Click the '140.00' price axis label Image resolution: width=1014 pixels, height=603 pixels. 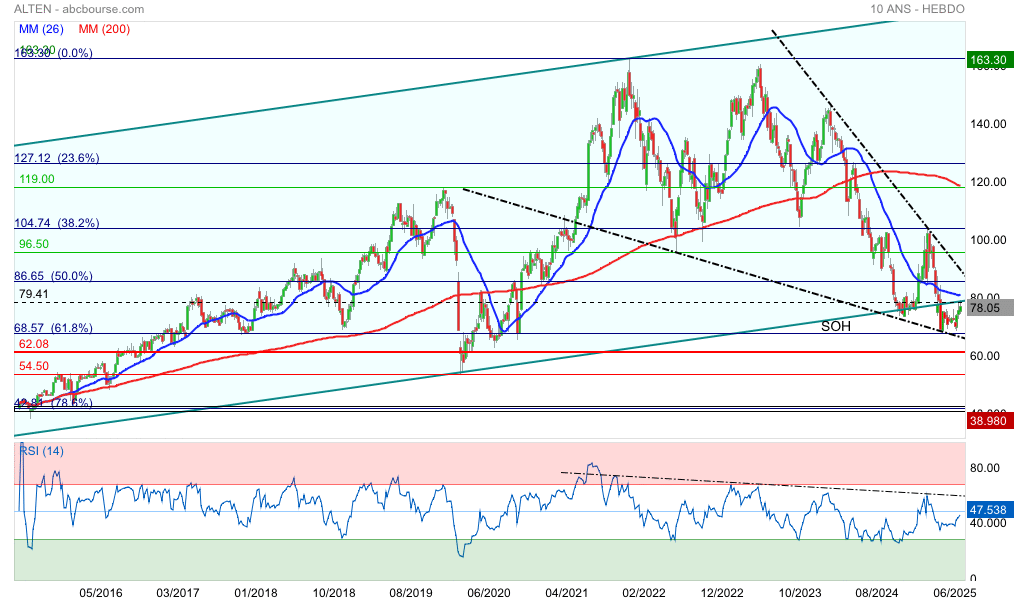[987, 124]
